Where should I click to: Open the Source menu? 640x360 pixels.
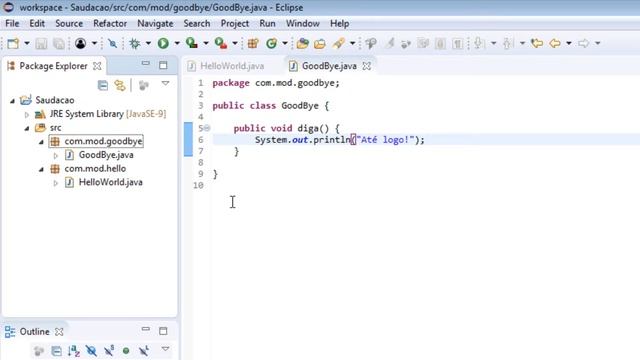[69, 24]
